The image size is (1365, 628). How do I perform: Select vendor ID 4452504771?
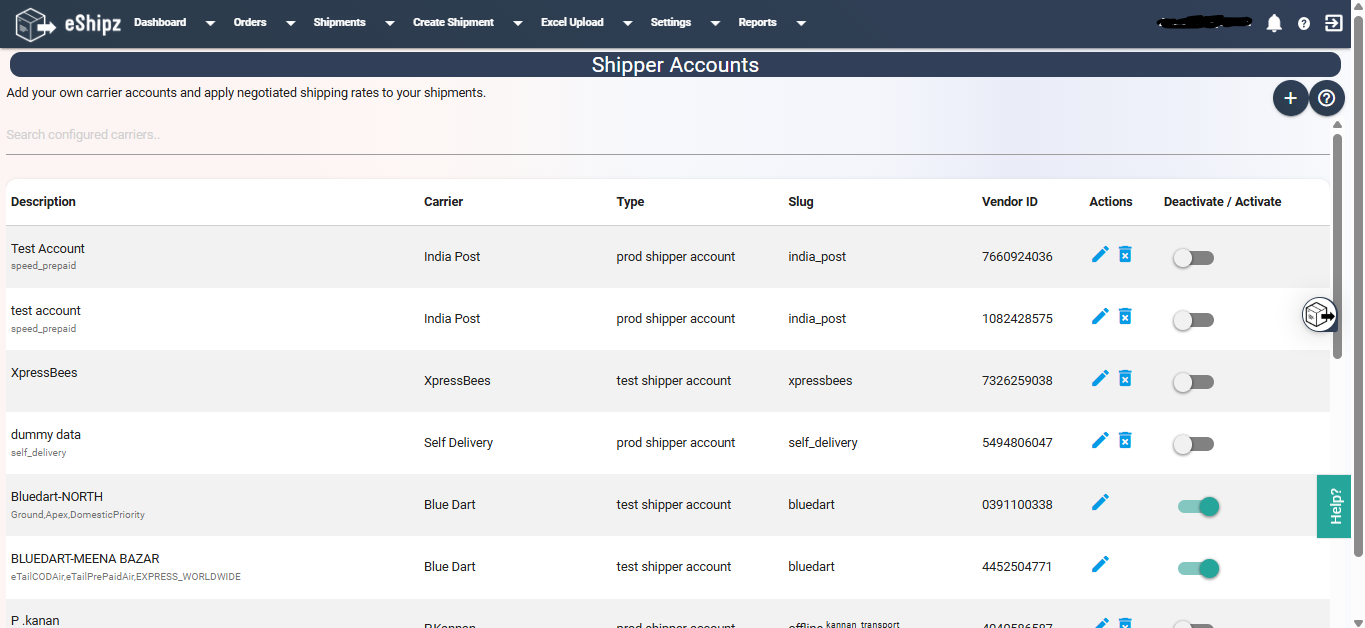click(x=1017, y=566)
